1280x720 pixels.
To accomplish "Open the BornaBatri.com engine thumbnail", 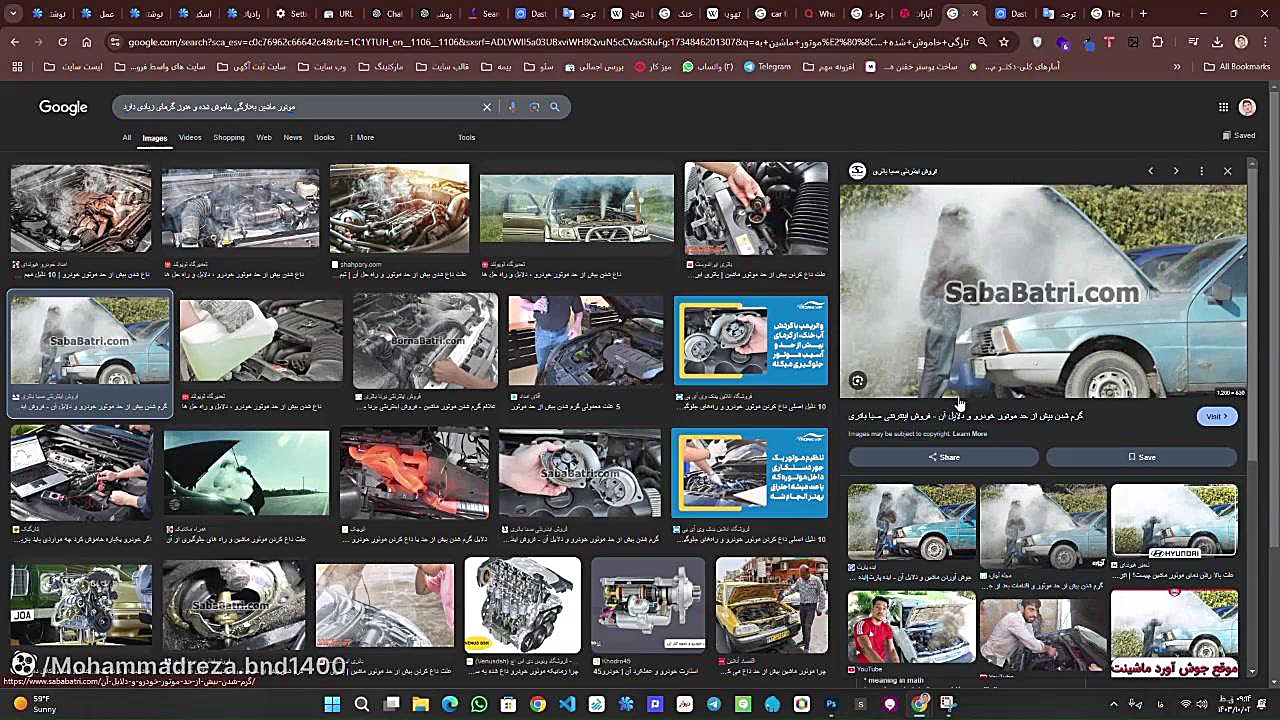I will point(425,341).
